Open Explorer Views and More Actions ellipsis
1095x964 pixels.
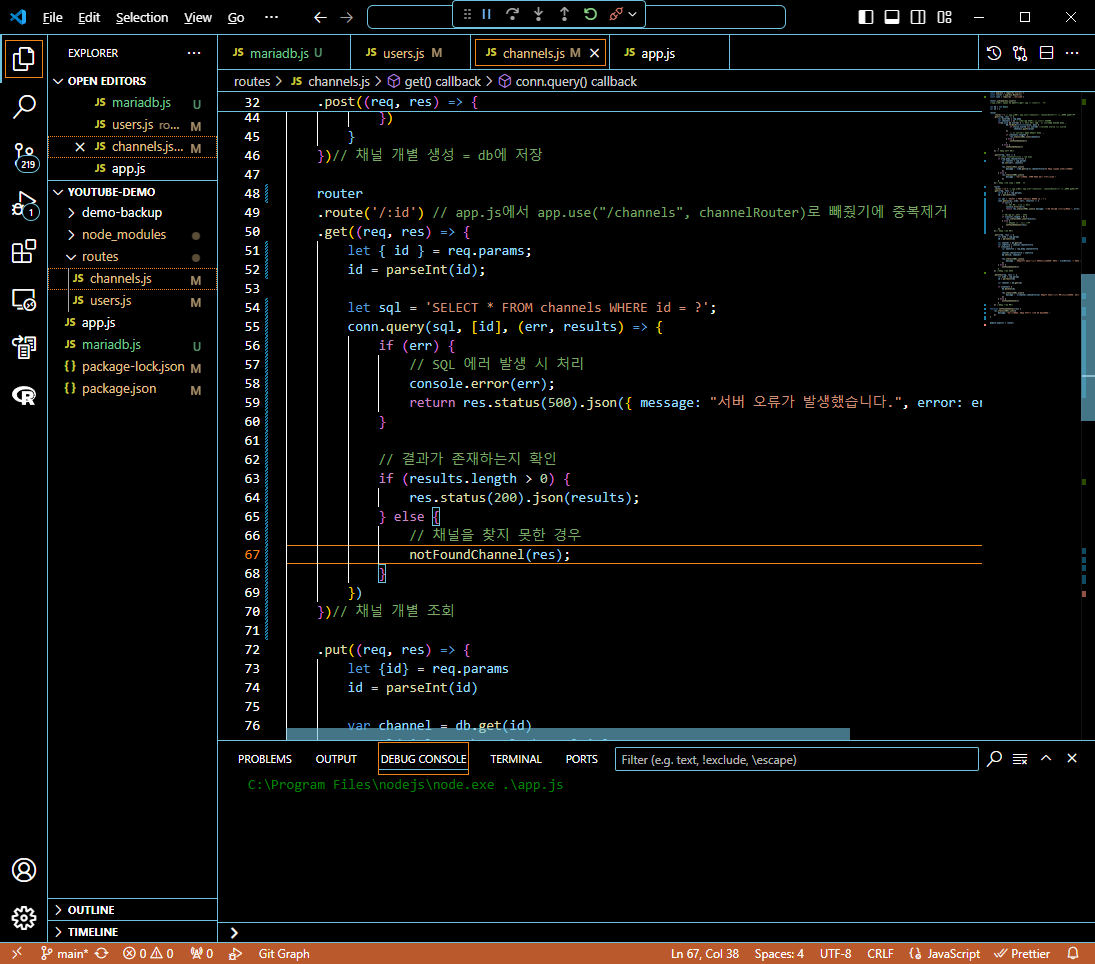point(194,53)
